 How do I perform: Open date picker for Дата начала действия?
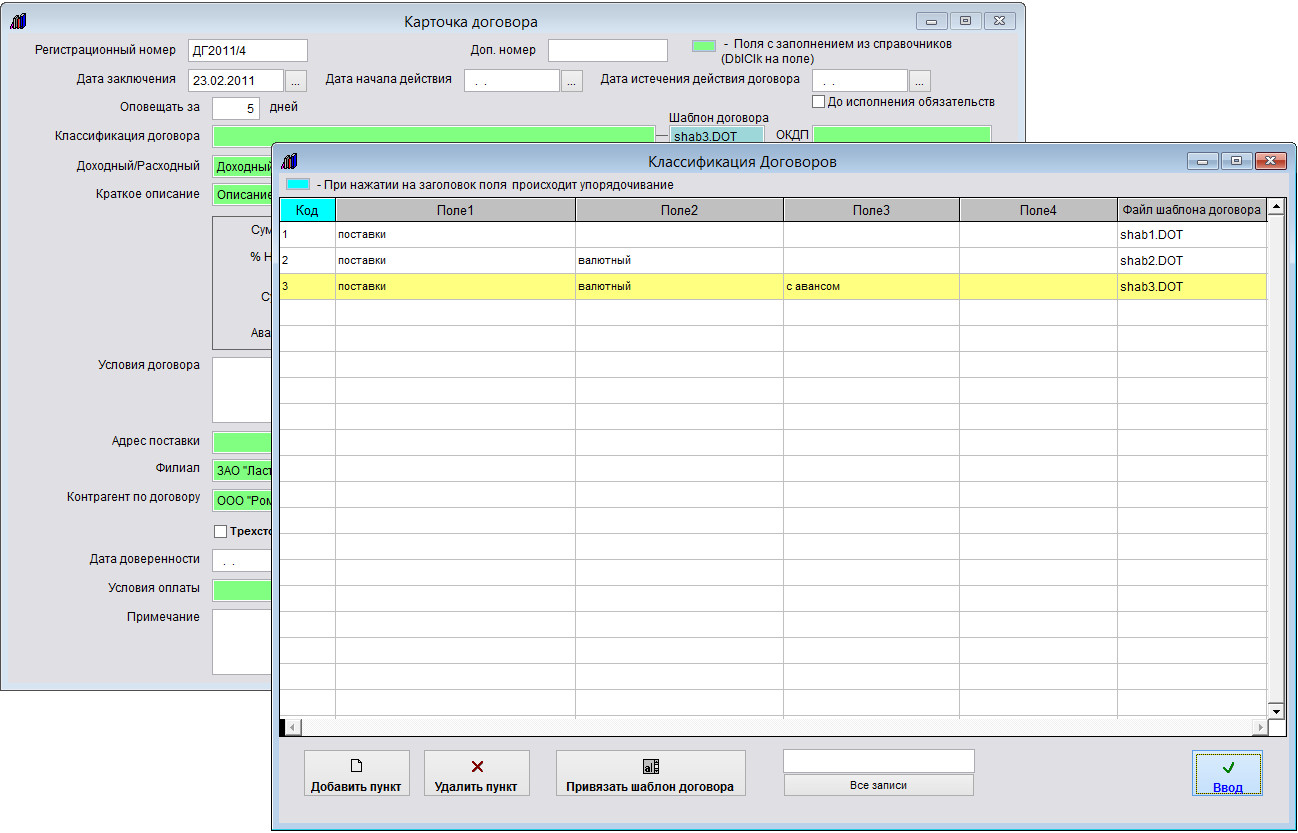[571, 81]
